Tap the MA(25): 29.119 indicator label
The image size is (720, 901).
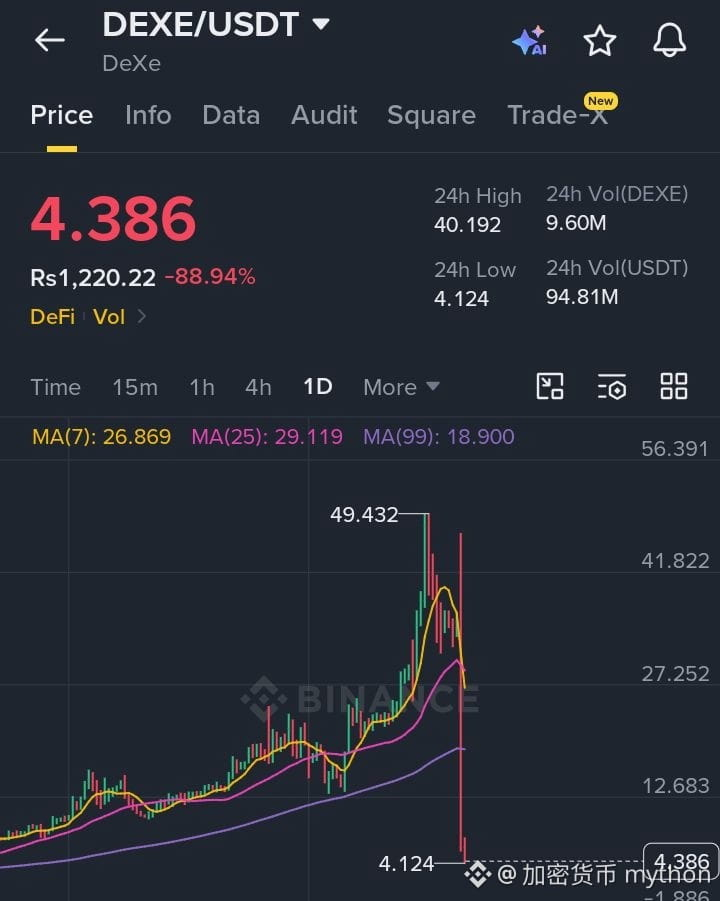point(267,437)
